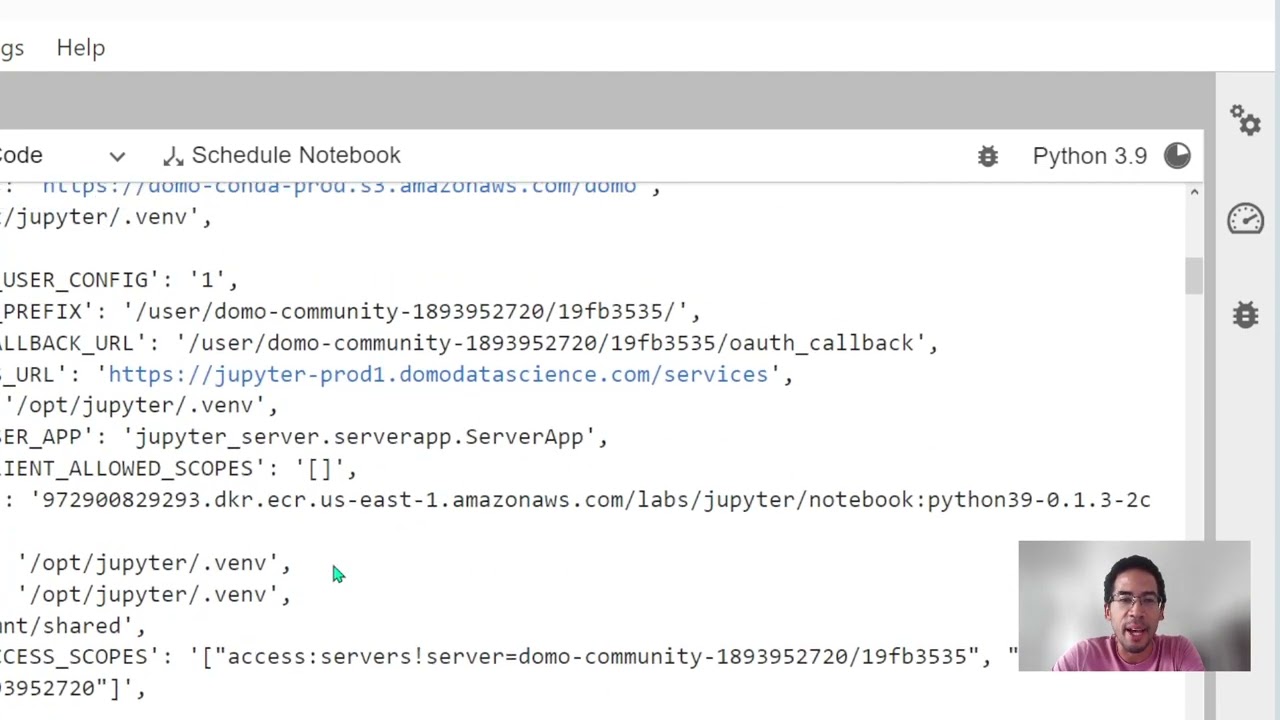Click the '972900829293.dkr.ecr' image path text

pos(594,500)
